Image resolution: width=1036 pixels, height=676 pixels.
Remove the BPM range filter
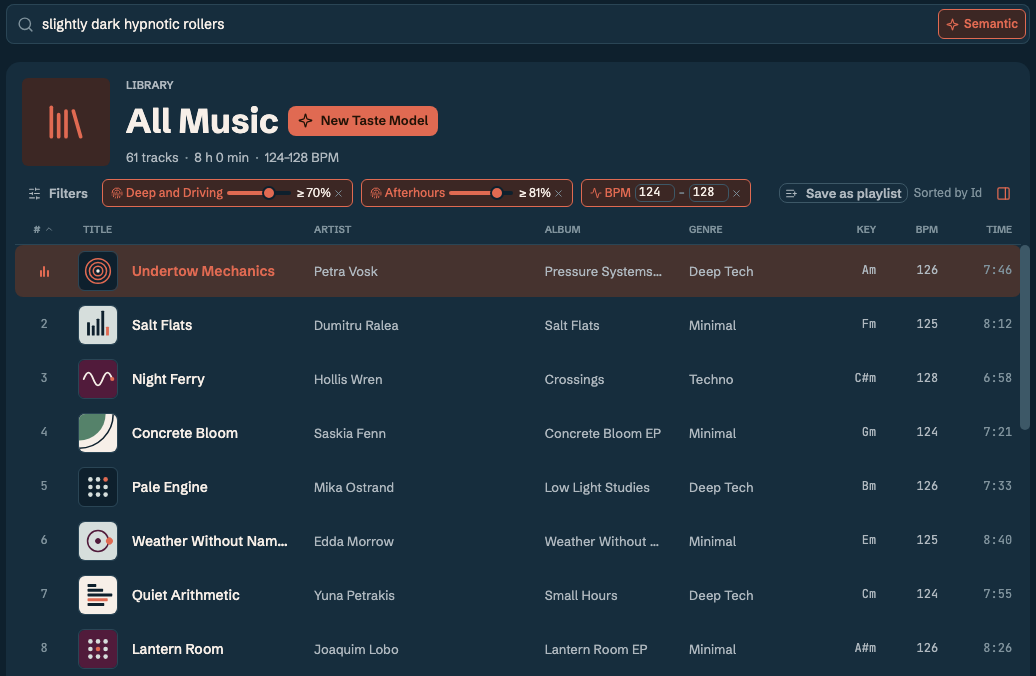coord(737,194)
